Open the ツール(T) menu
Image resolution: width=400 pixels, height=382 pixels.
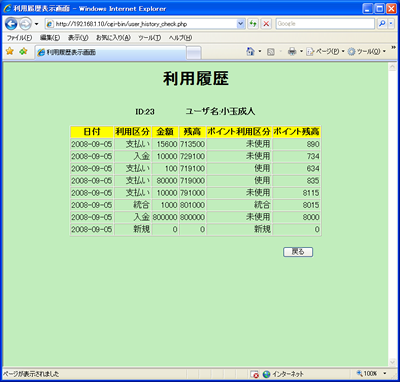(x=149, y=38)
